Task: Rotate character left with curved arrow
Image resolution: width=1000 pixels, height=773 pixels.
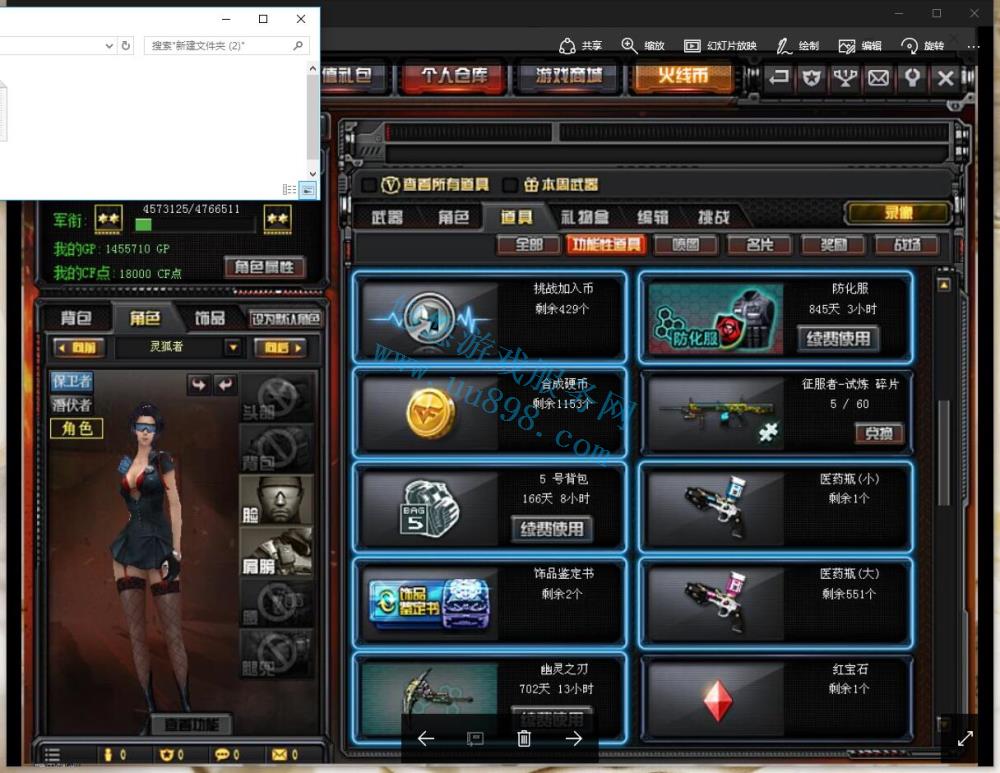Action: [x=199, y=384]
